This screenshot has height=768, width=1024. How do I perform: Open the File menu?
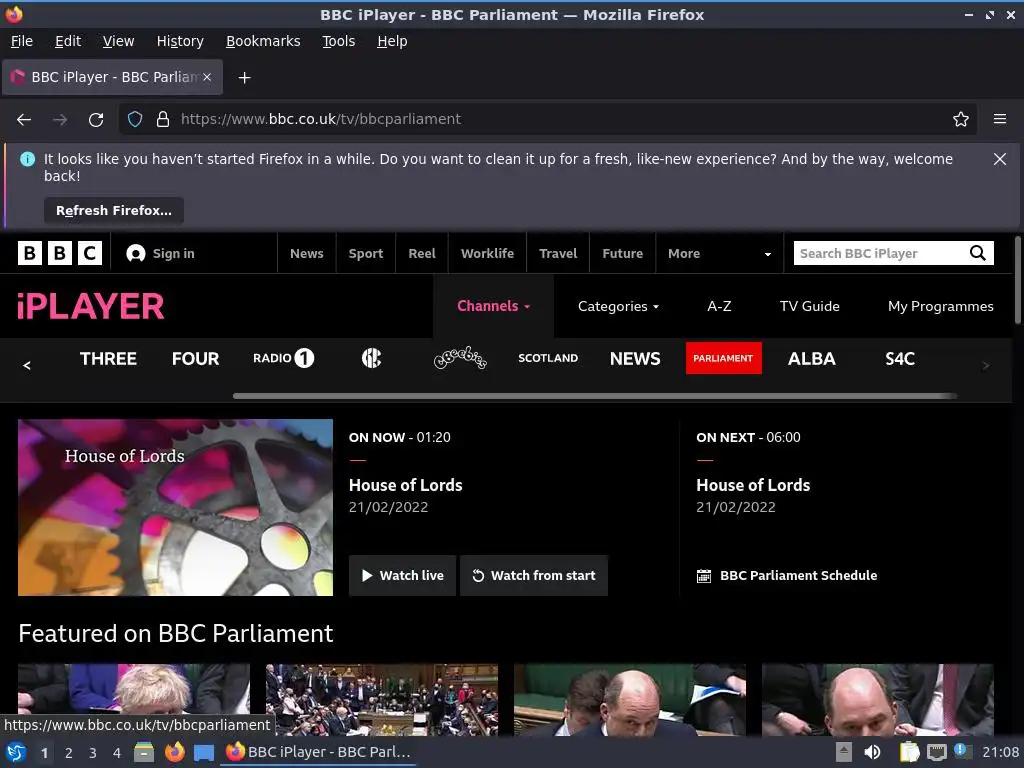22,41
